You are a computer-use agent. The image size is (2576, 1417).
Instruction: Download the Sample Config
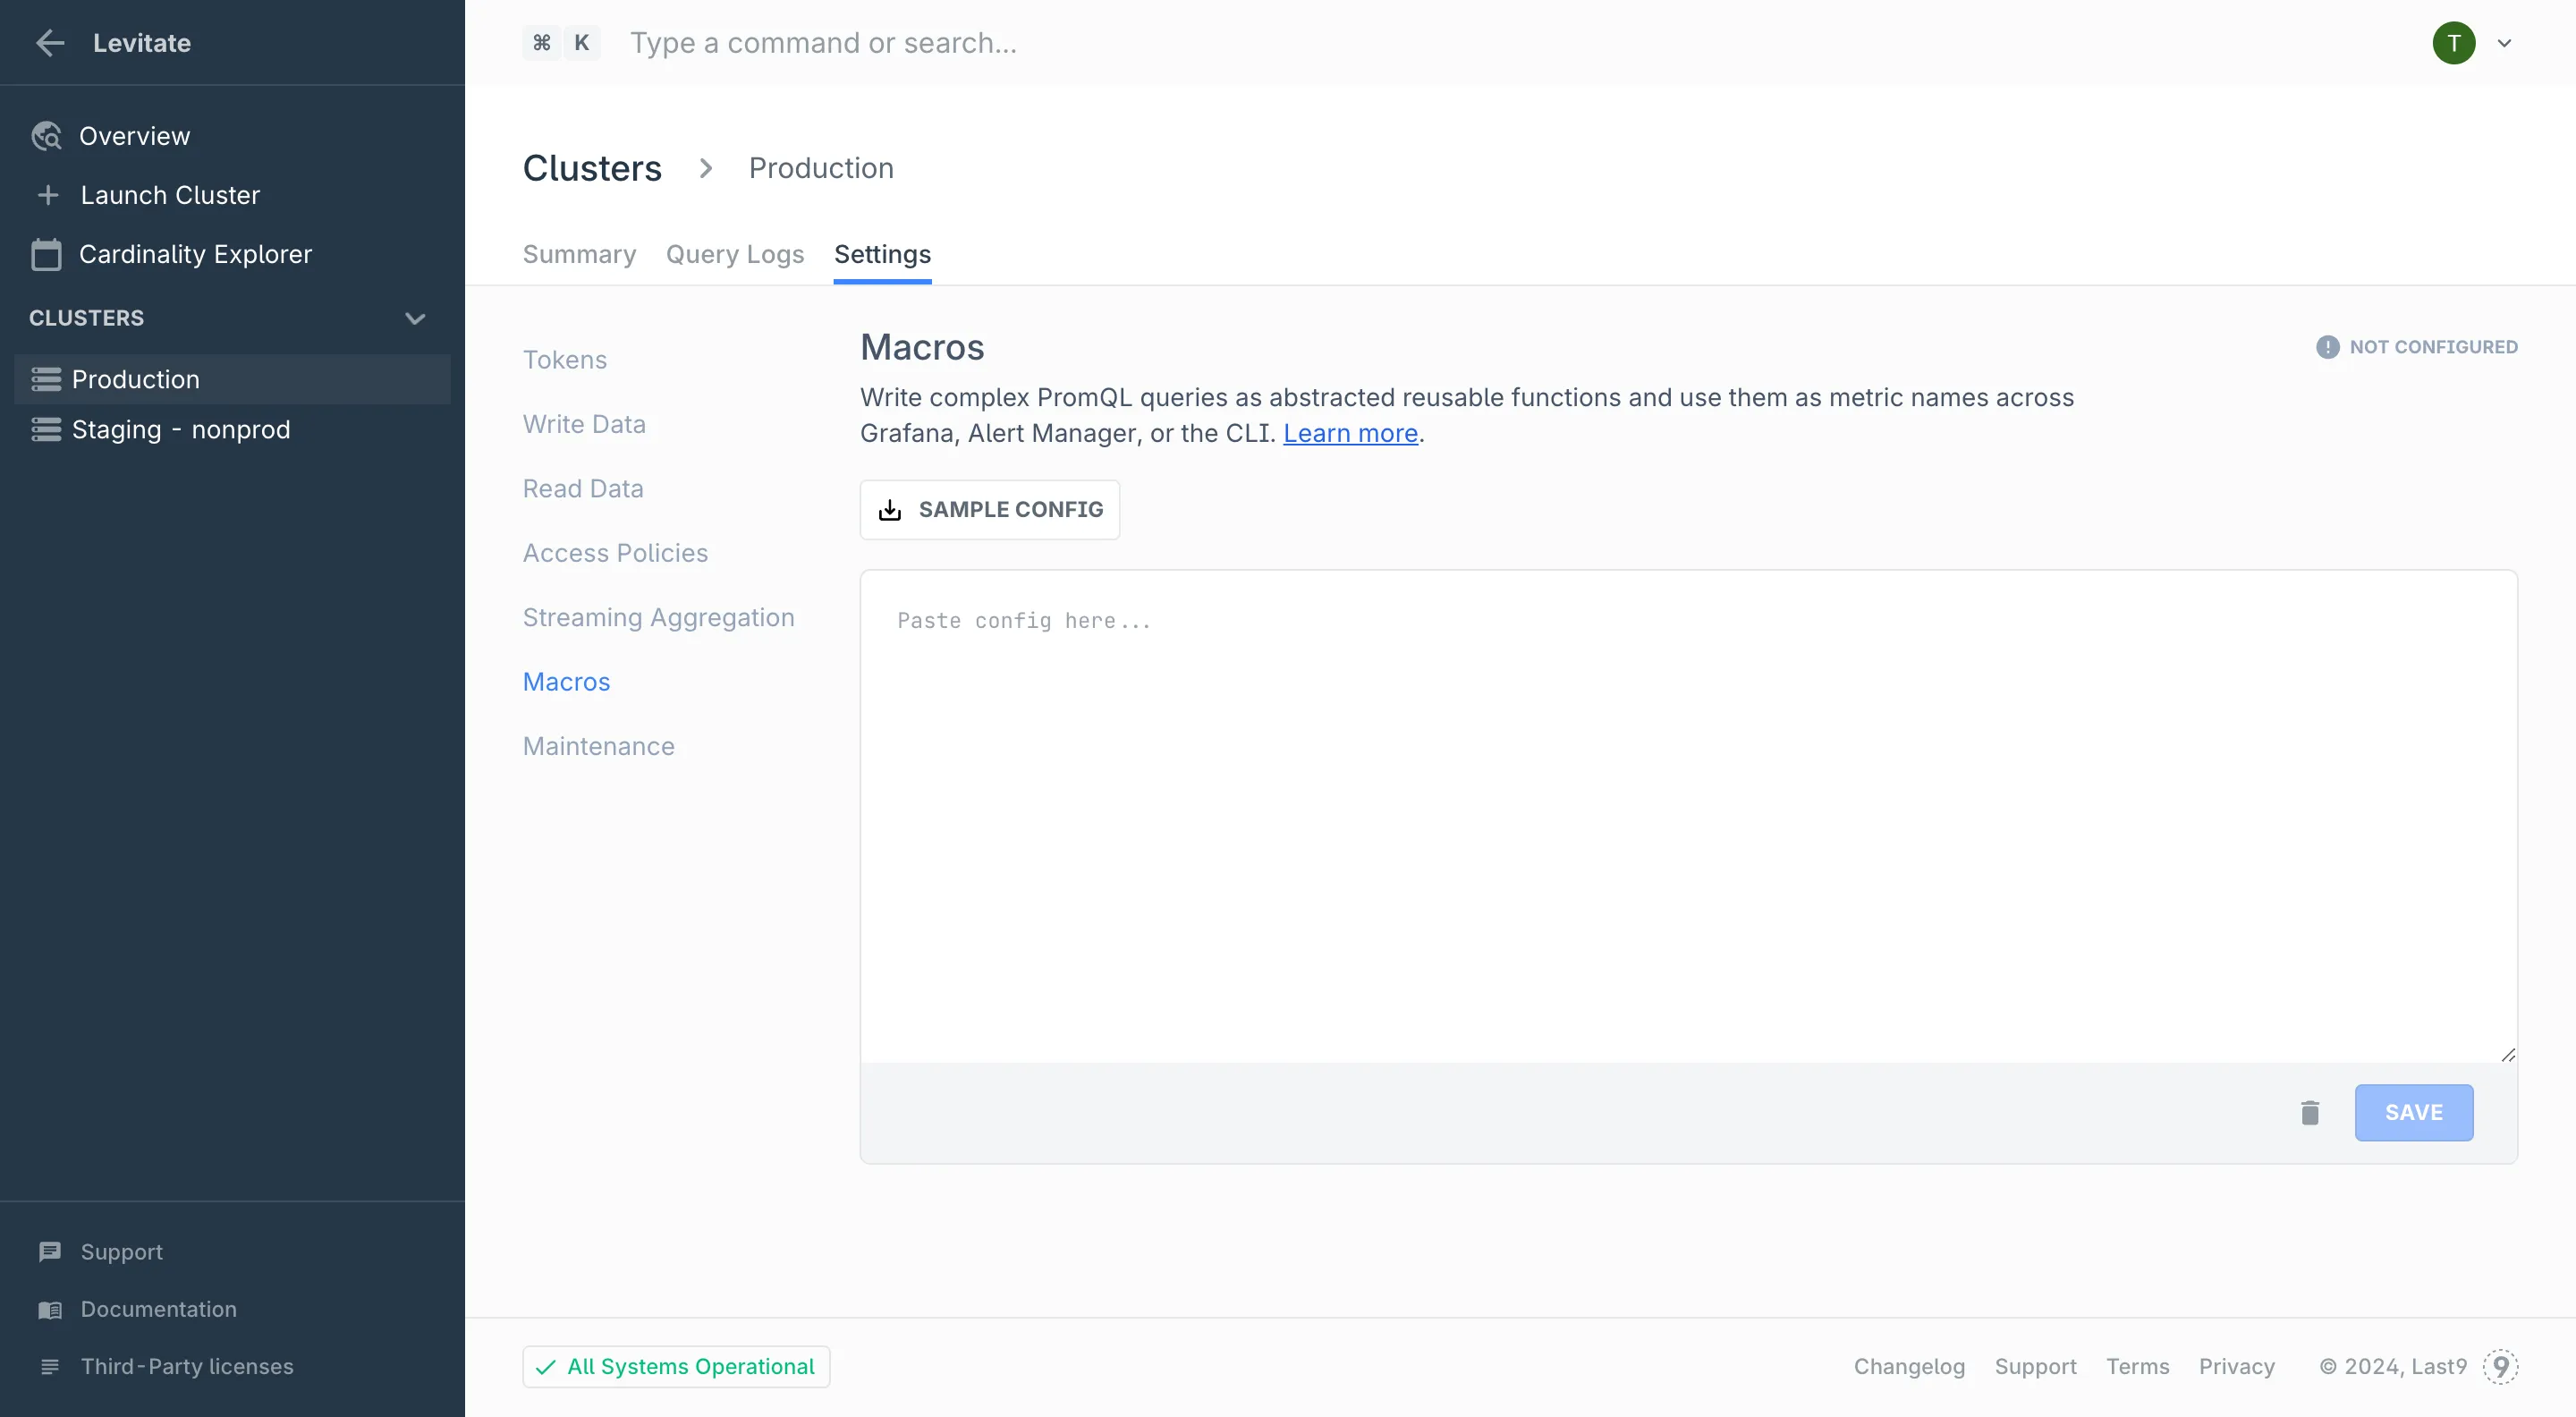(x=989, y=510)
